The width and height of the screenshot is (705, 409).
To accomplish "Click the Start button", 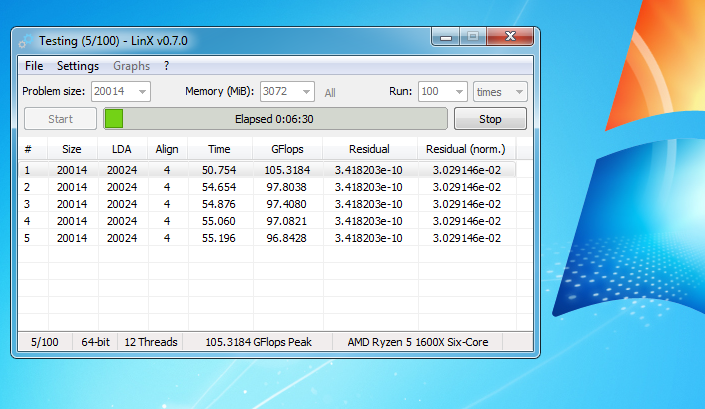I will [60, 119].
